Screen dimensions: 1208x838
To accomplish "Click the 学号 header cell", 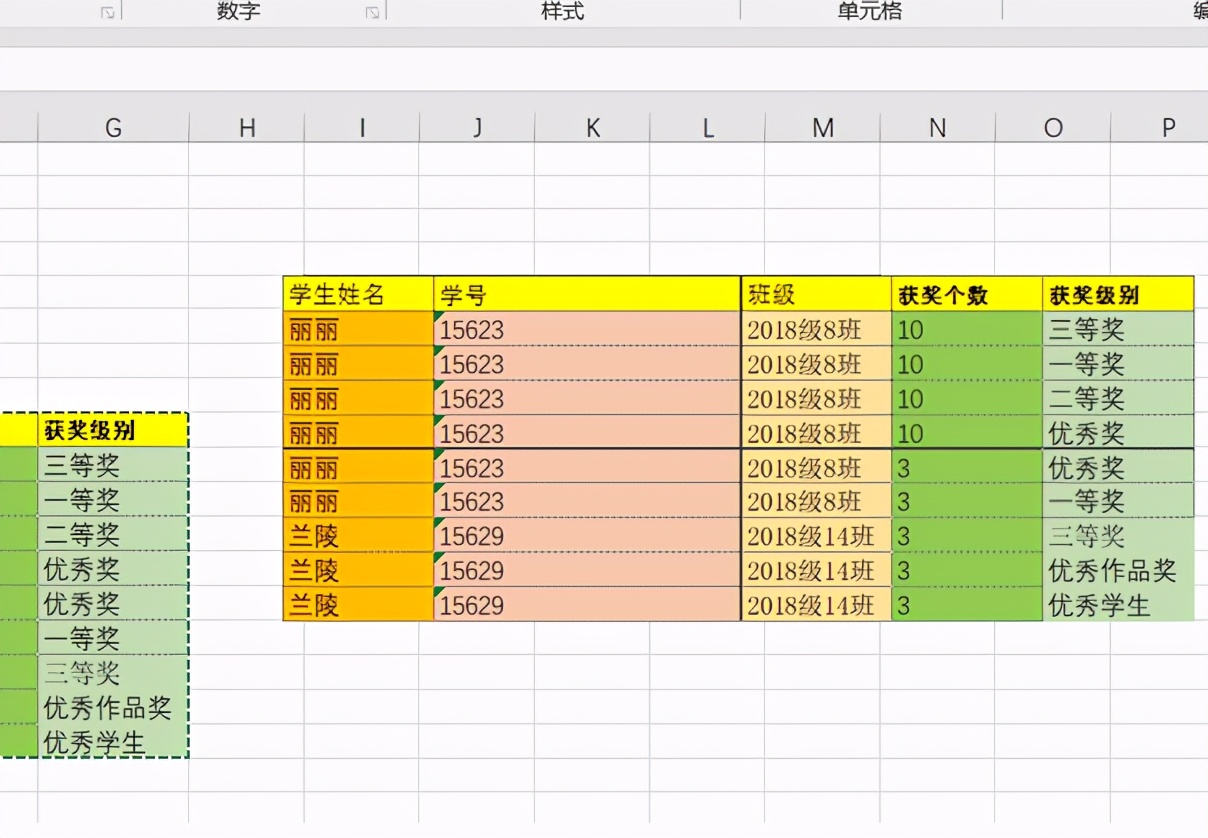I will [x=587, y=294].
